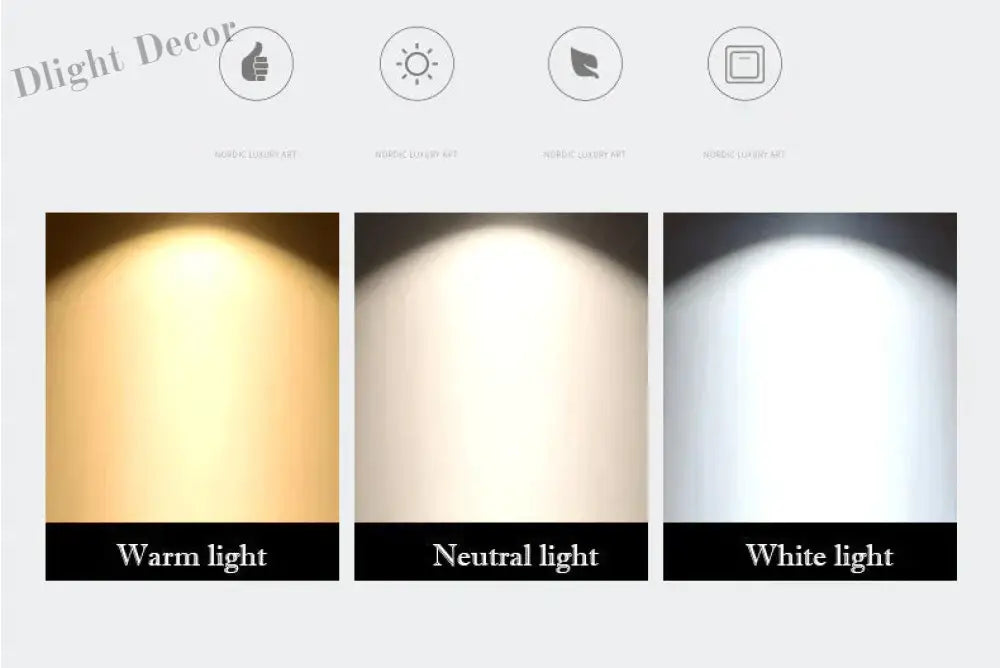The image size is (1000, 668).
Task: Choose the 'Neutral light' black label bar
Action: (501, 552)
